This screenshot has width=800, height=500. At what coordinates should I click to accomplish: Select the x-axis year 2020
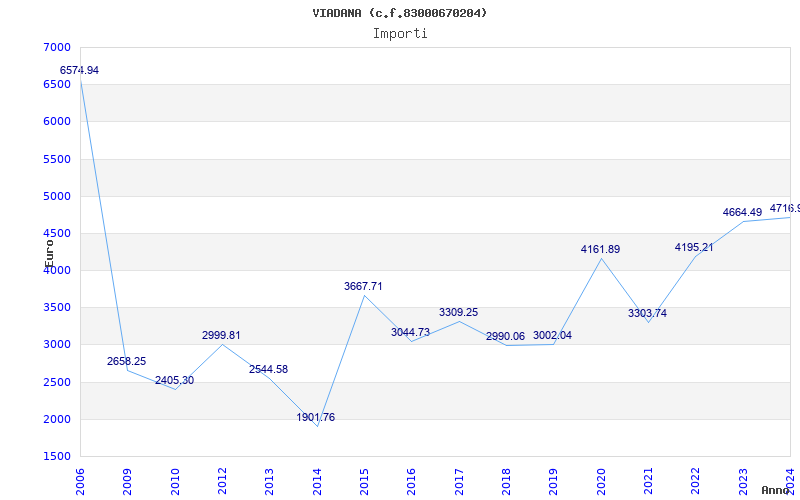click(x=601, y=482)
